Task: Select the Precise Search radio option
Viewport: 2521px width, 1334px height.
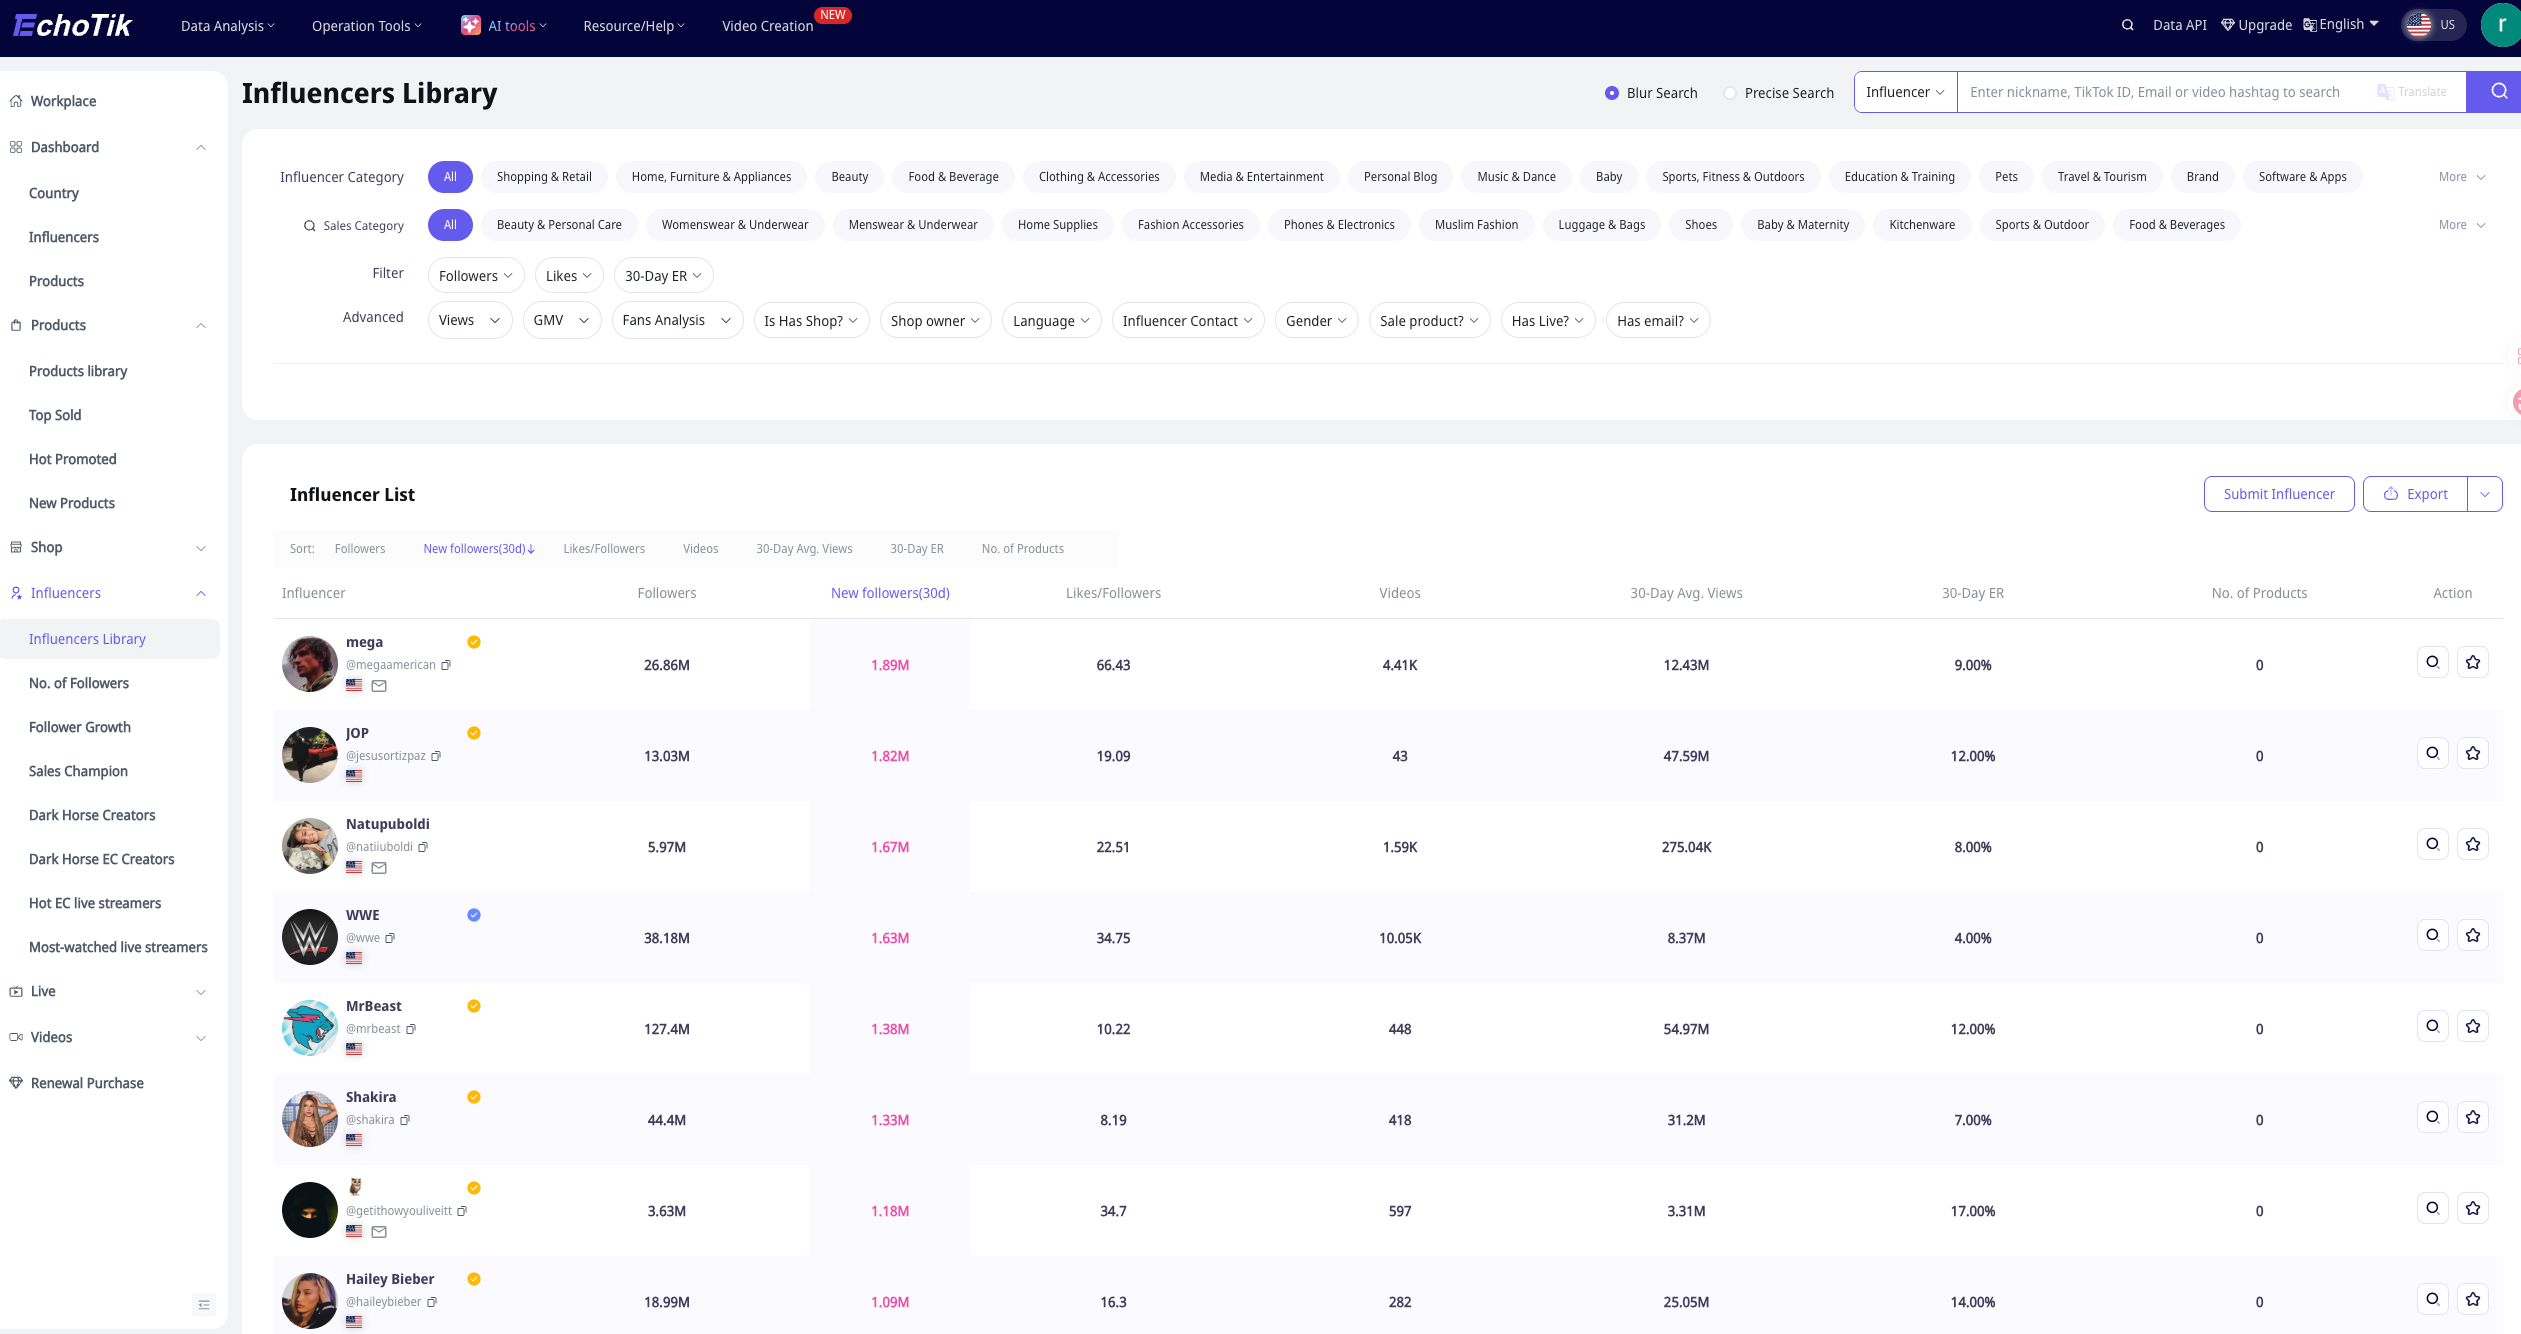Action: click(x=1729, y=93)
